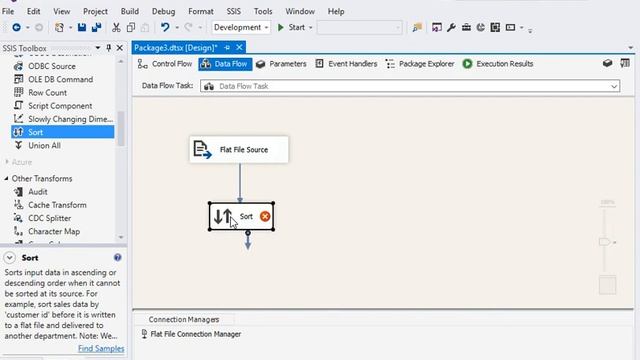Screen dimensions: 640x360
Task: Click the Sort output blue arrow connector
Action: (248, 241)
